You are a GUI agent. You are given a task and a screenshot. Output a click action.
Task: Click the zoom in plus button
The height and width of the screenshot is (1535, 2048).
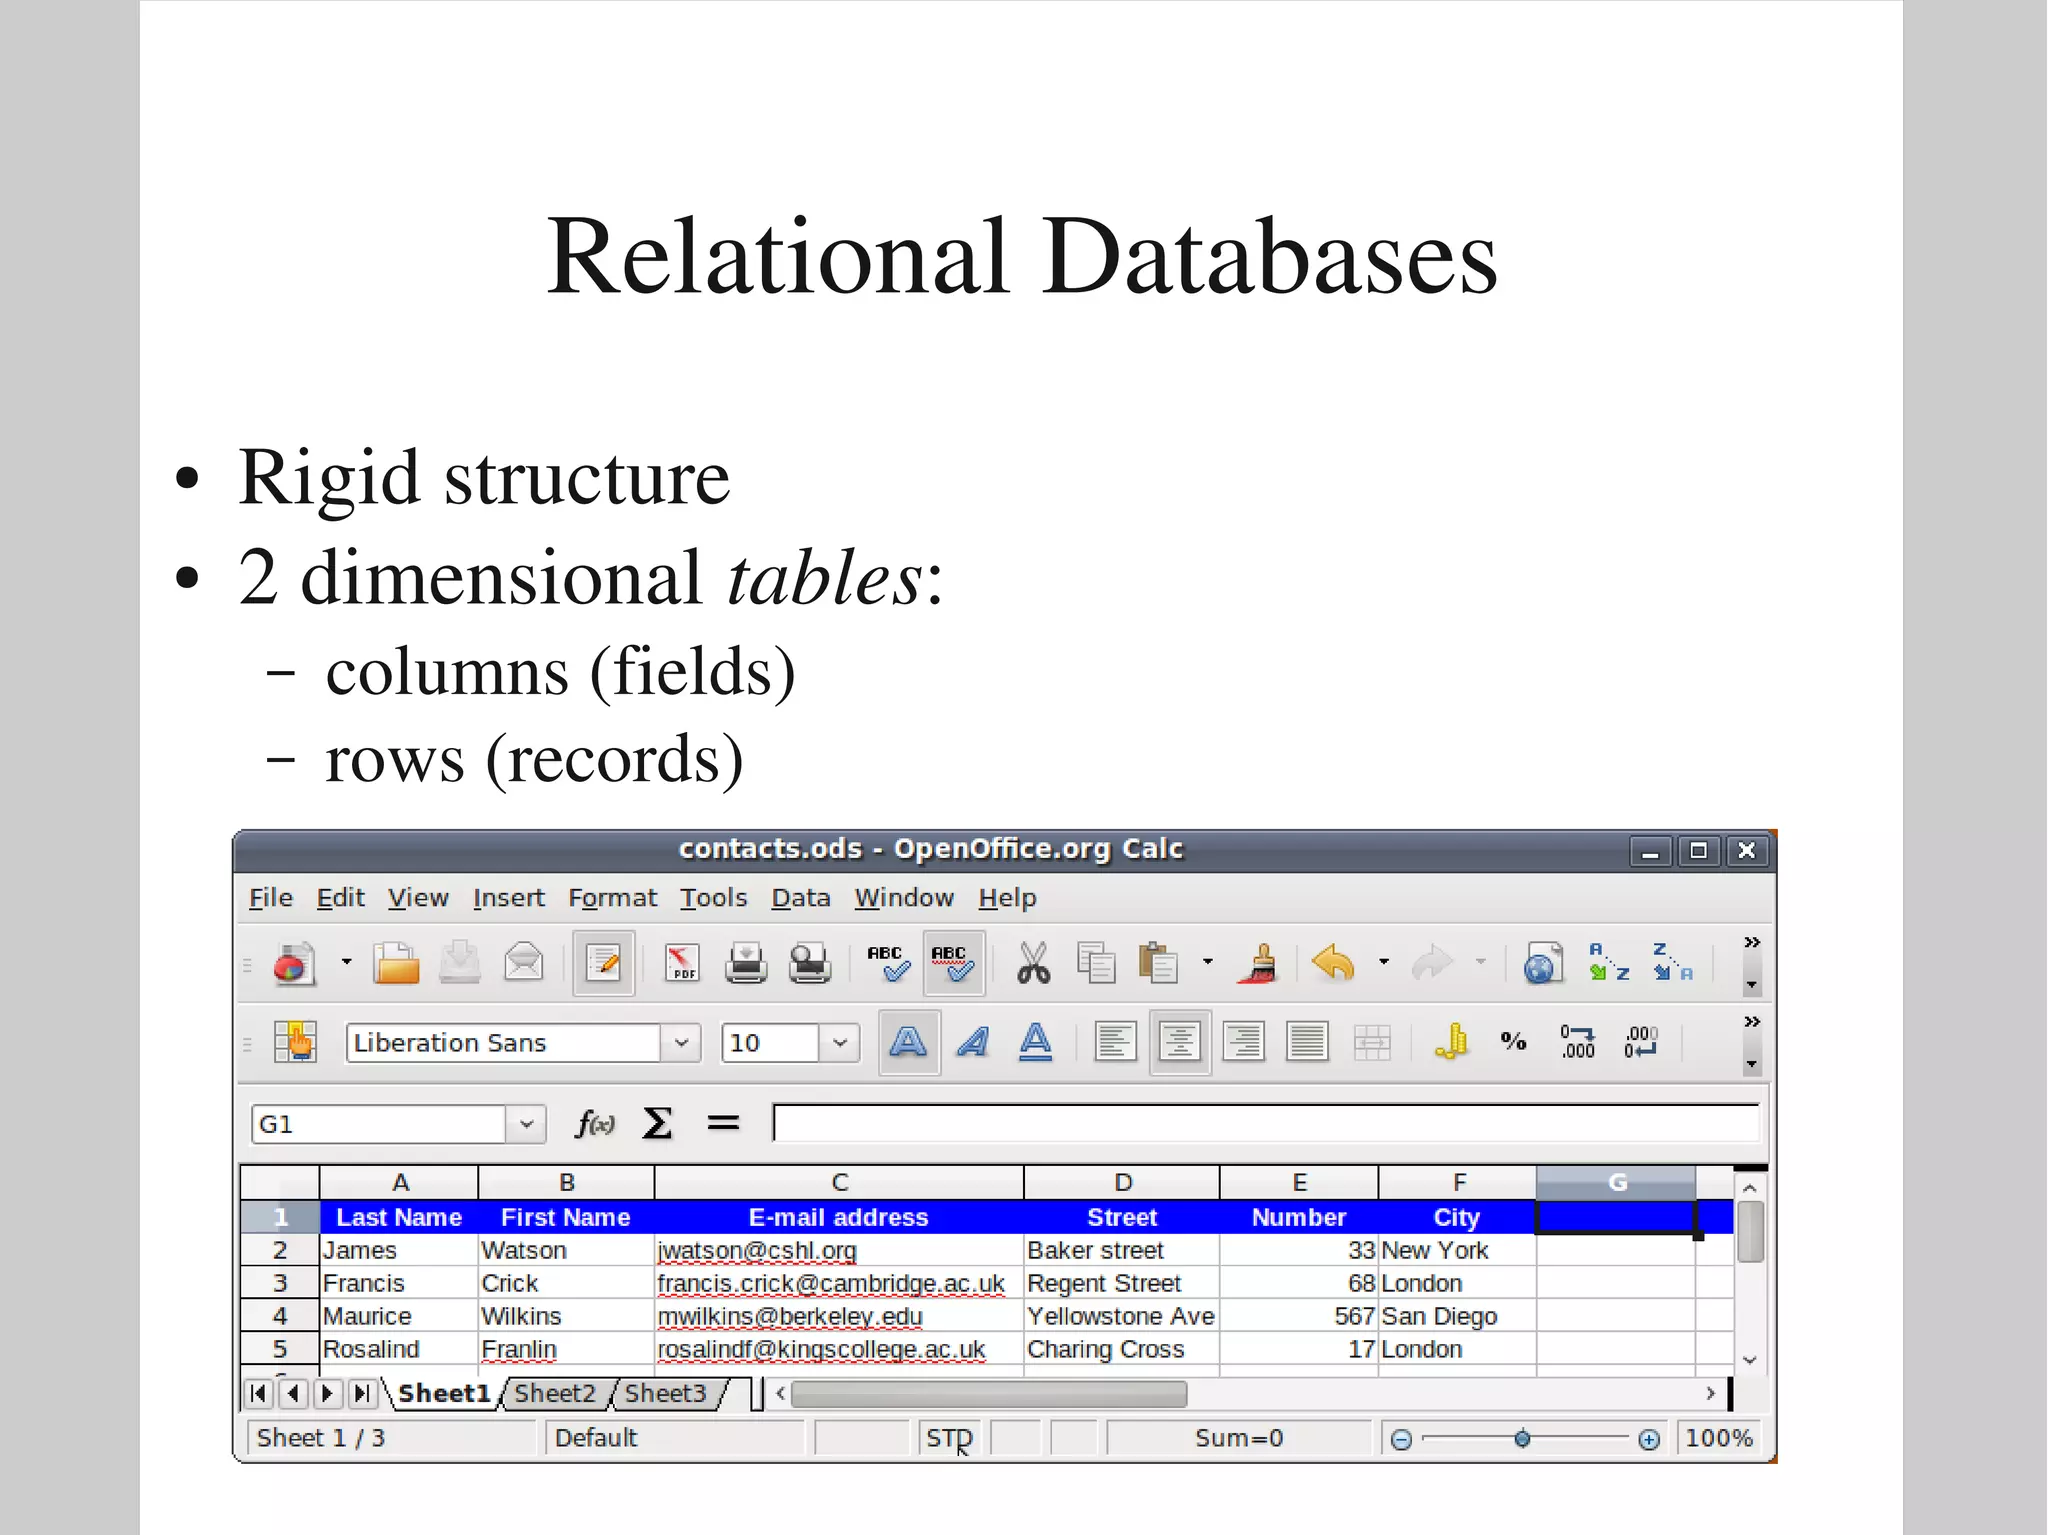point(1649,1439)
